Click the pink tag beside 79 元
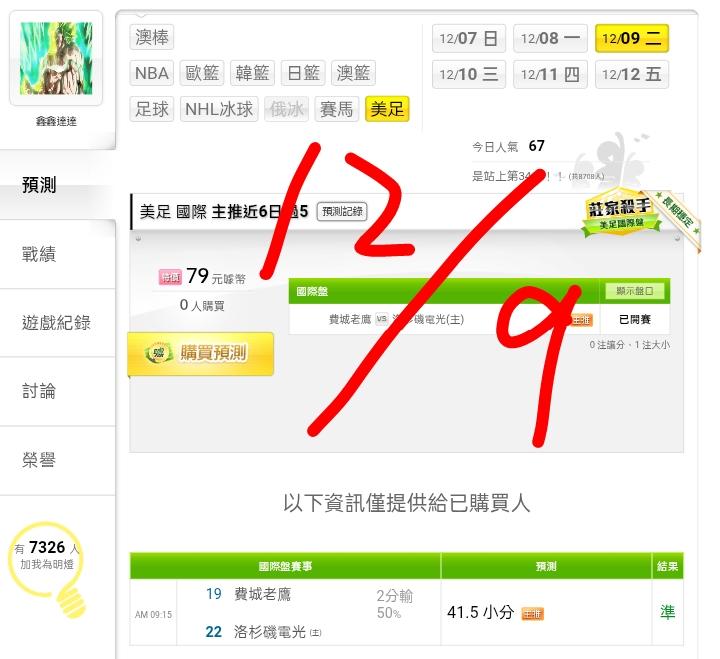This screenshot has height=659, width=720. pyautogui.click(x=170, y=277)
